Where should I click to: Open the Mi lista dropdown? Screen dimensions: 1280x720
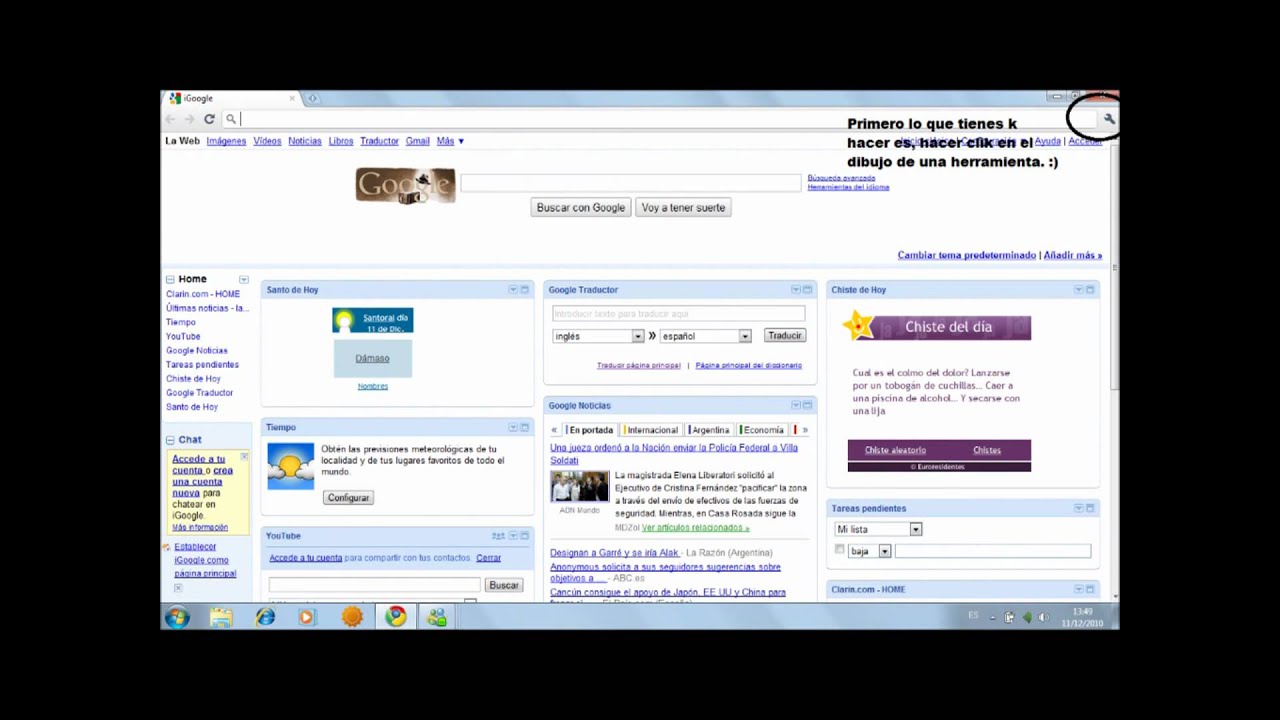coord(878,529)
